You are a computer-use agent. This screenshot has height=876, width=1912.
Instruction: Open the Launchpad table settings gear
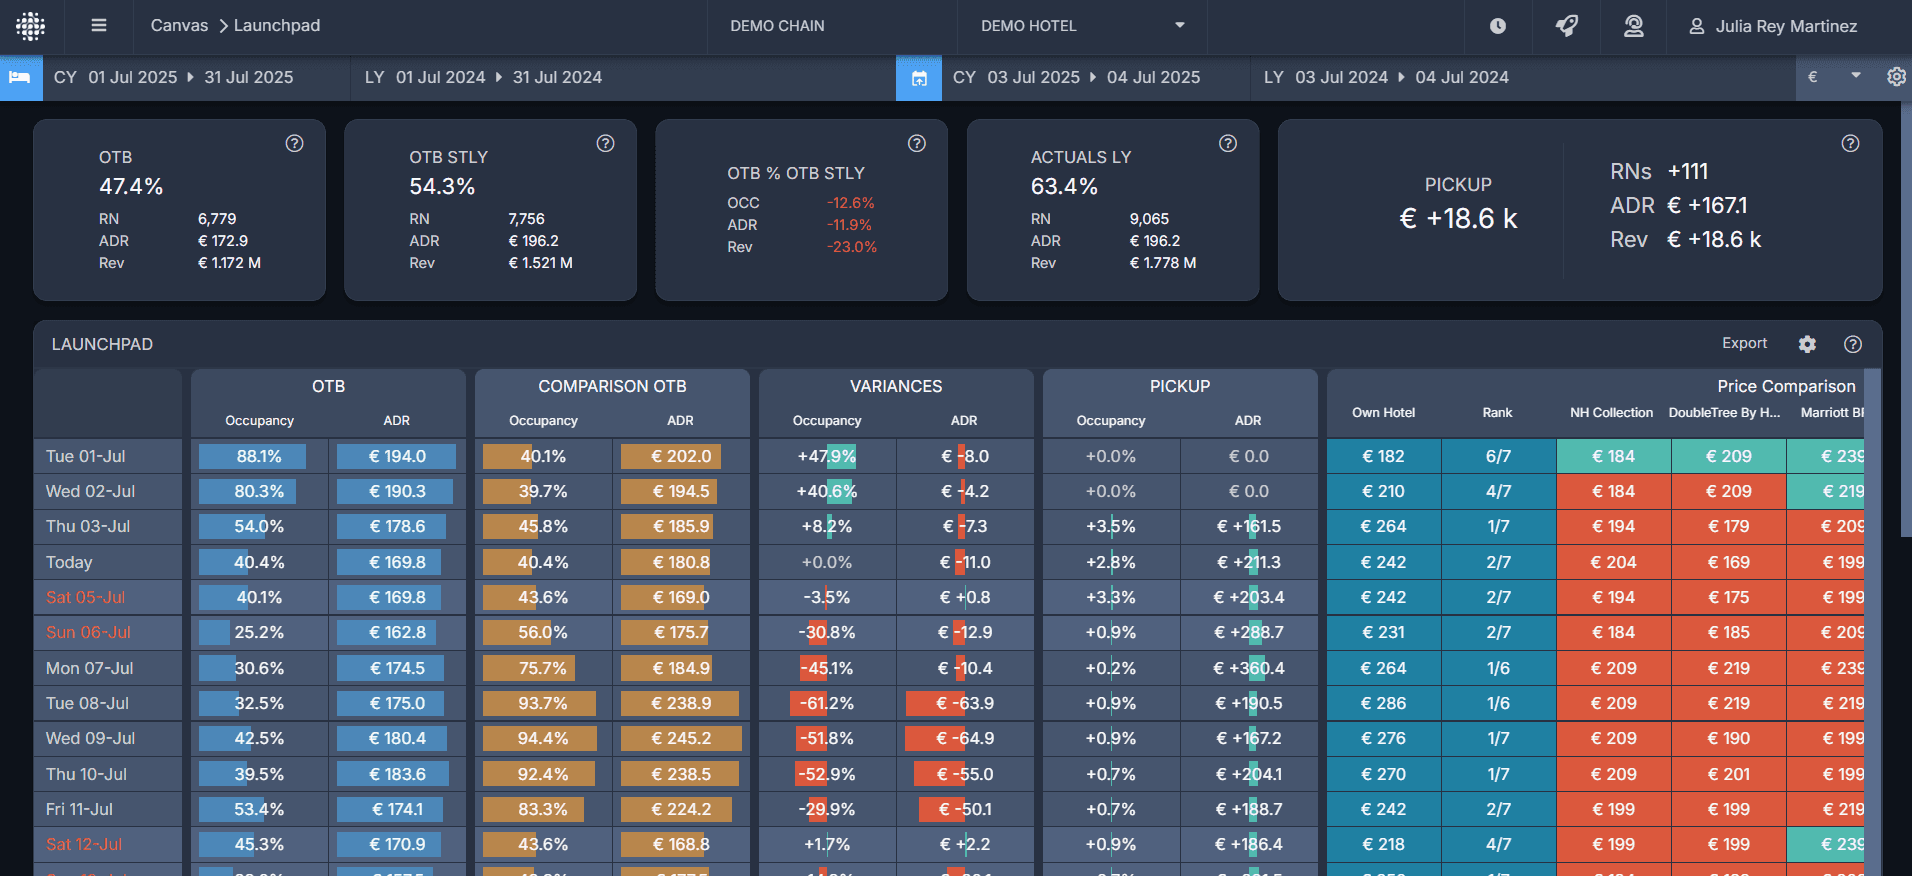pyautogui.click(x=1807, y=344)
